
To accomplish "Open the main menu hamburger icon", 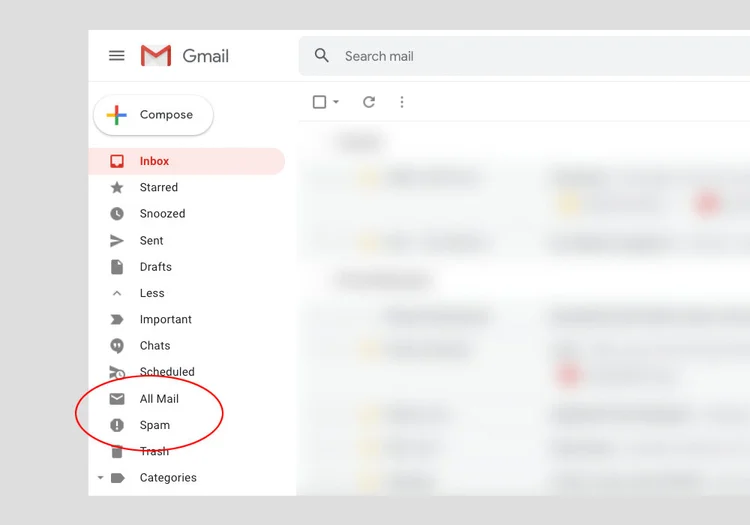I will coord(117,56).
